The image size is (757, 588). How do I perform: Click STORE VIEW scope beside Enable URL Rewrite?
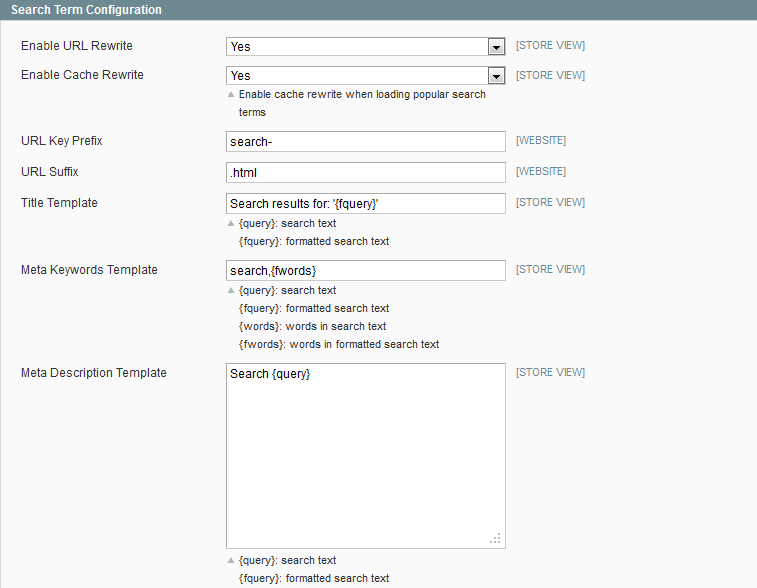tap(550, 45)
